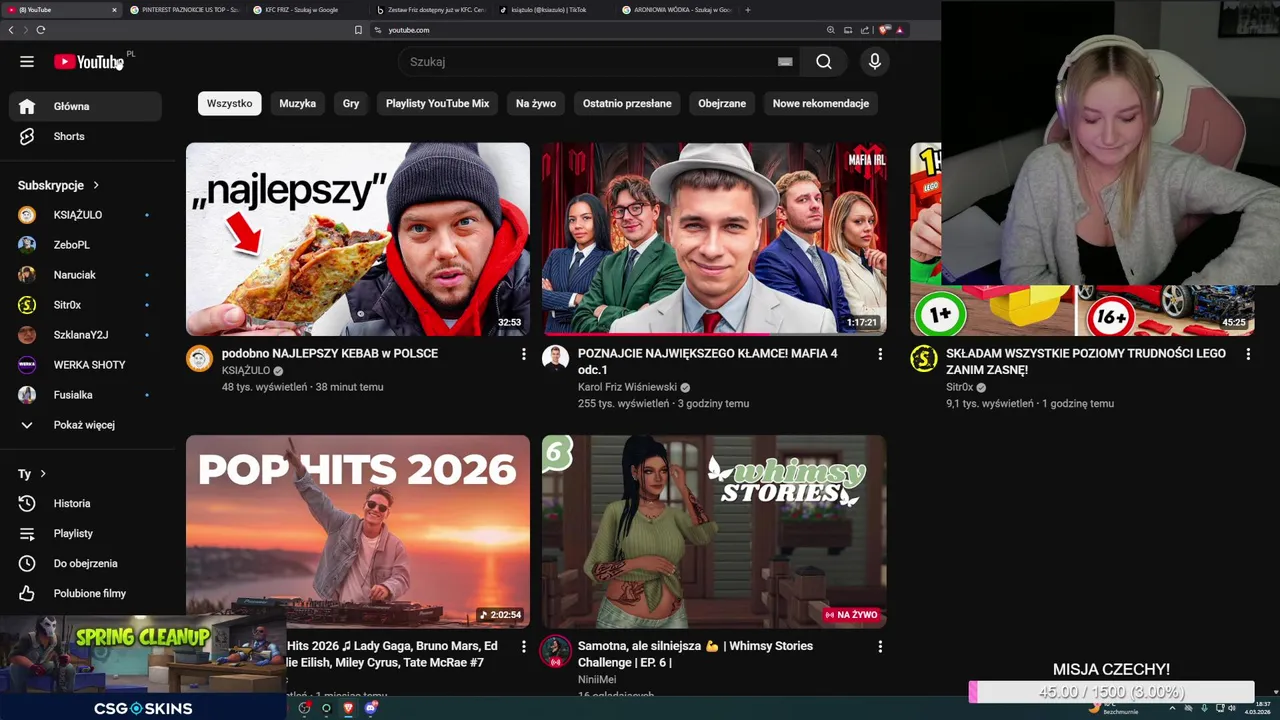This screenshot has height=720, width=1280.
Task: Bookmark this page with the bookmark icon
Action: point(358,30)
